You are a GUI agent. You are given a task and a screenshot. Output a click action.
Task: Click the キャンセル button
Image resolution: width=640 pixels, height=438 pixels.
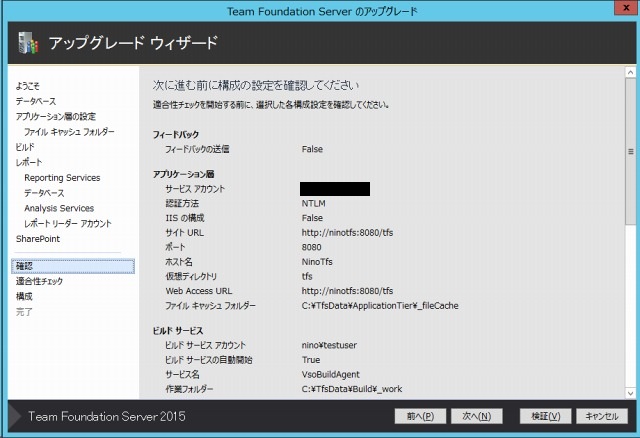pos(602,416)
